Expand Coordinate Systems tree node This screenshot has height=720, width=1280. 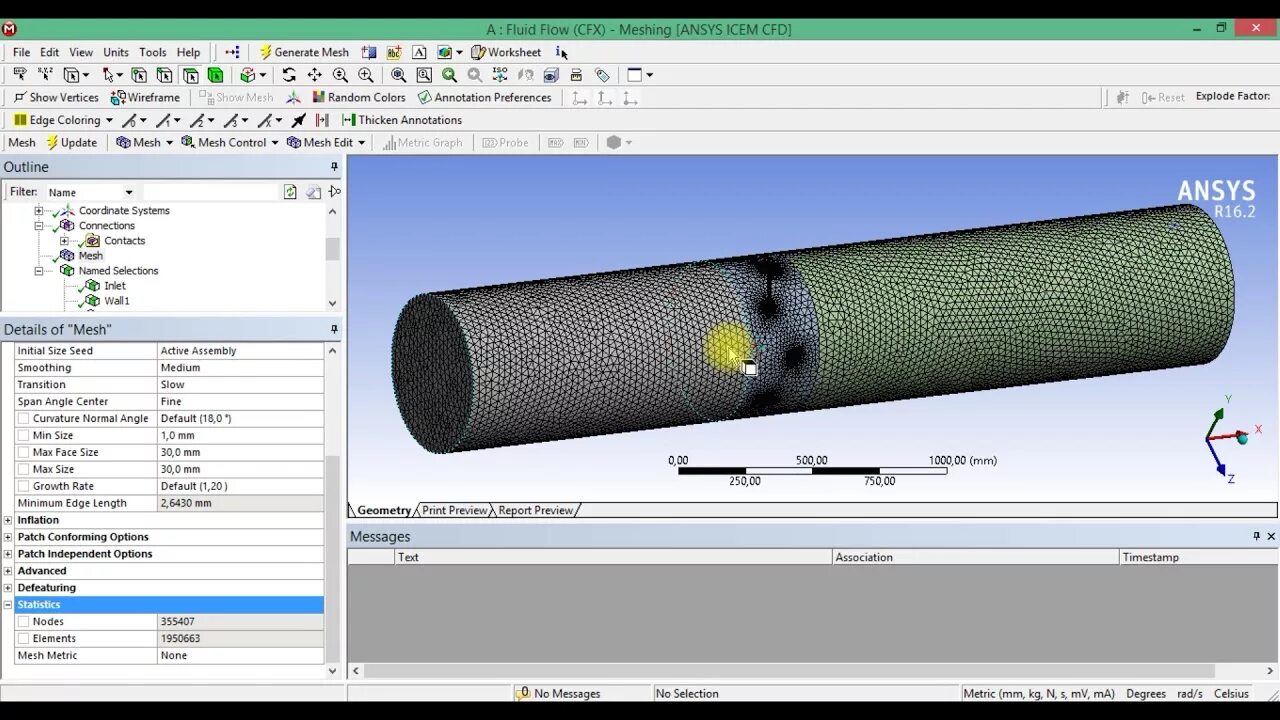(x=39, y=211)
